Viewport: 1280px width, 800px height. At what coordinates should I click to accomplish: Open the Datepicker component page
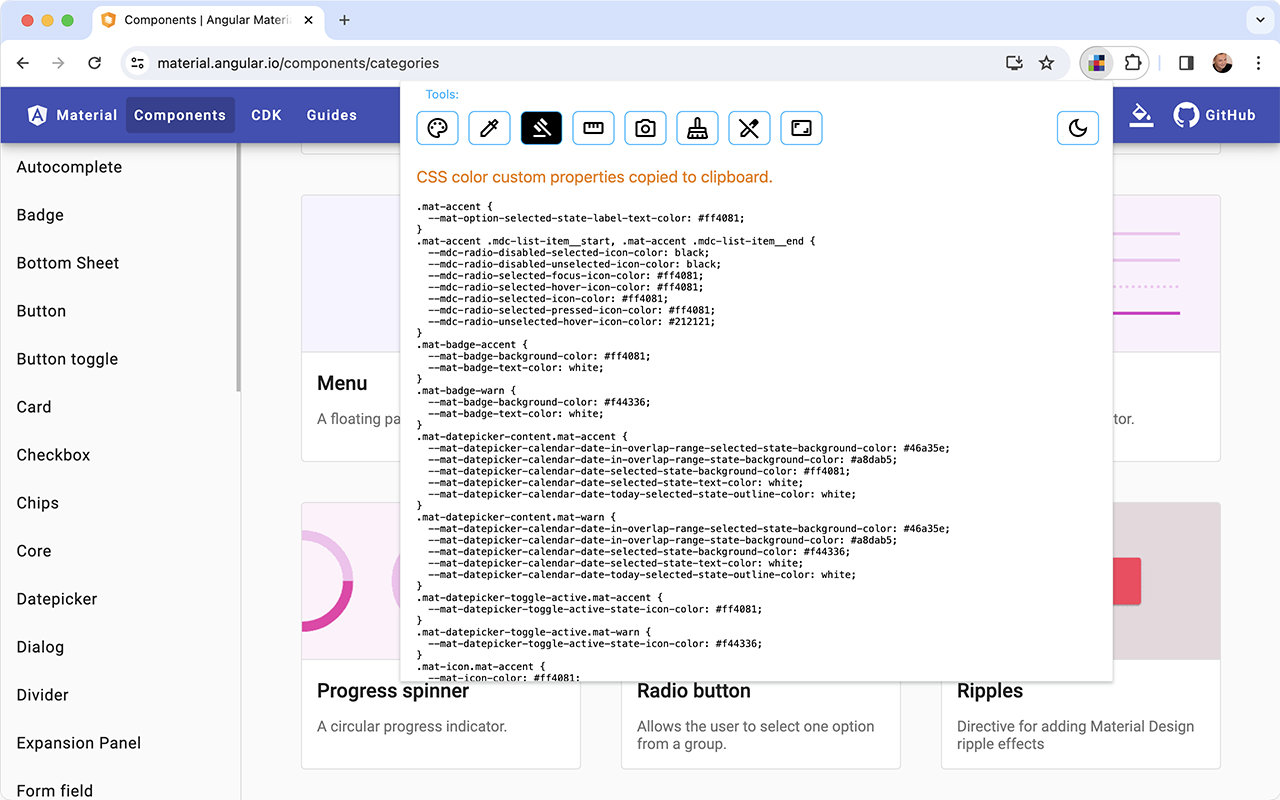point(56,599)
